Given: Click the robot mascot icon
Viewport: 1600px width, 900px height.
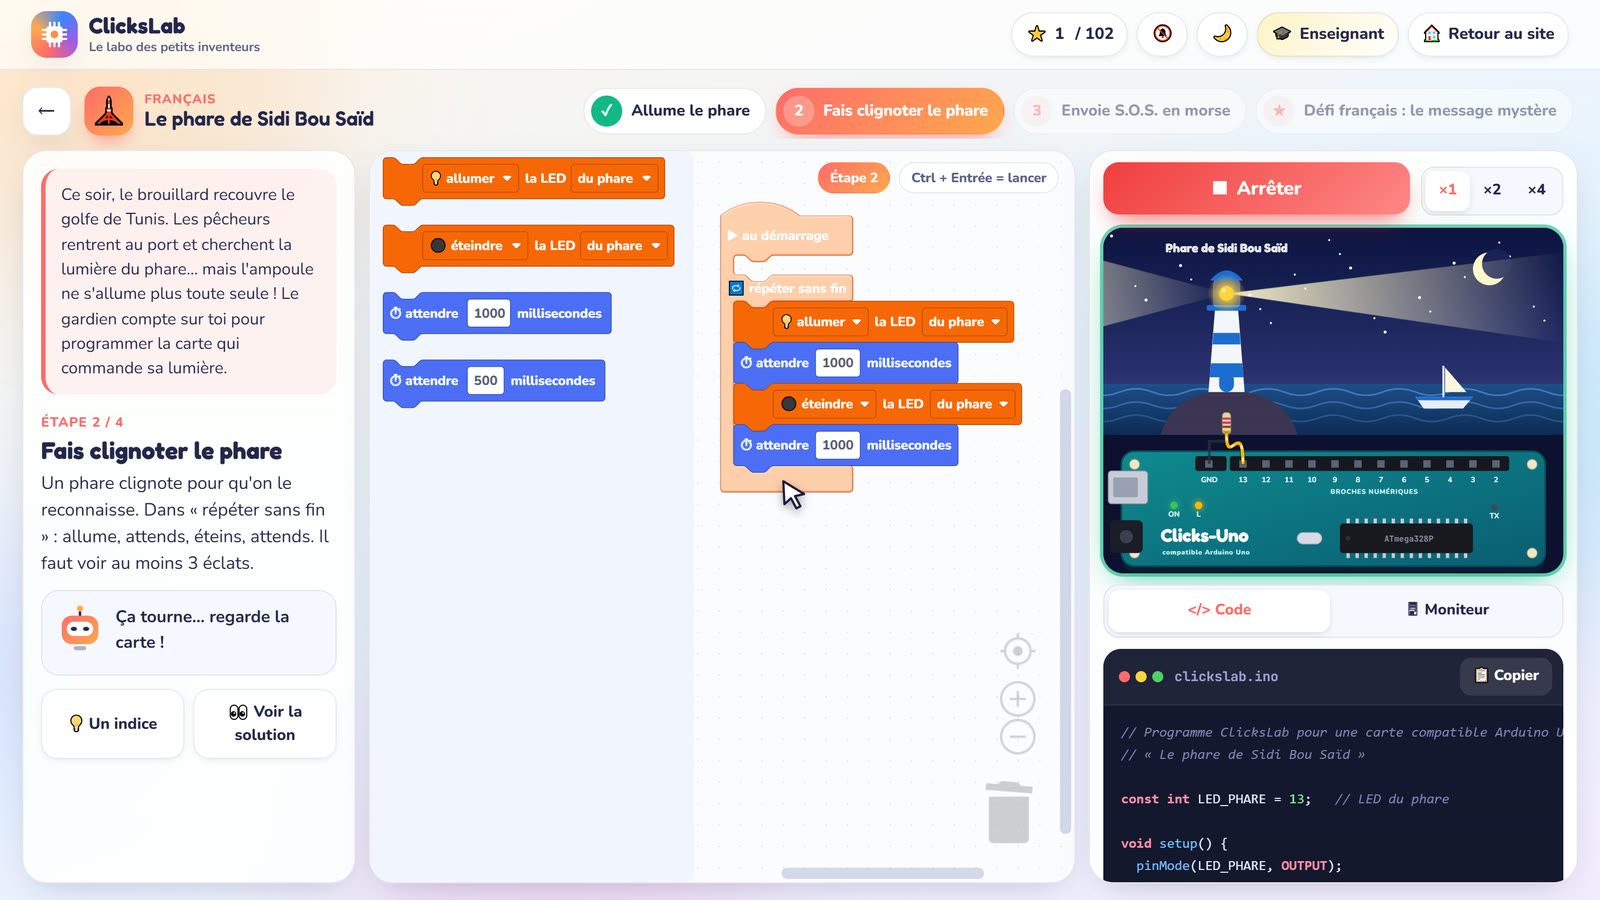Looking at the screenshot, I should [x=80, y=629].
